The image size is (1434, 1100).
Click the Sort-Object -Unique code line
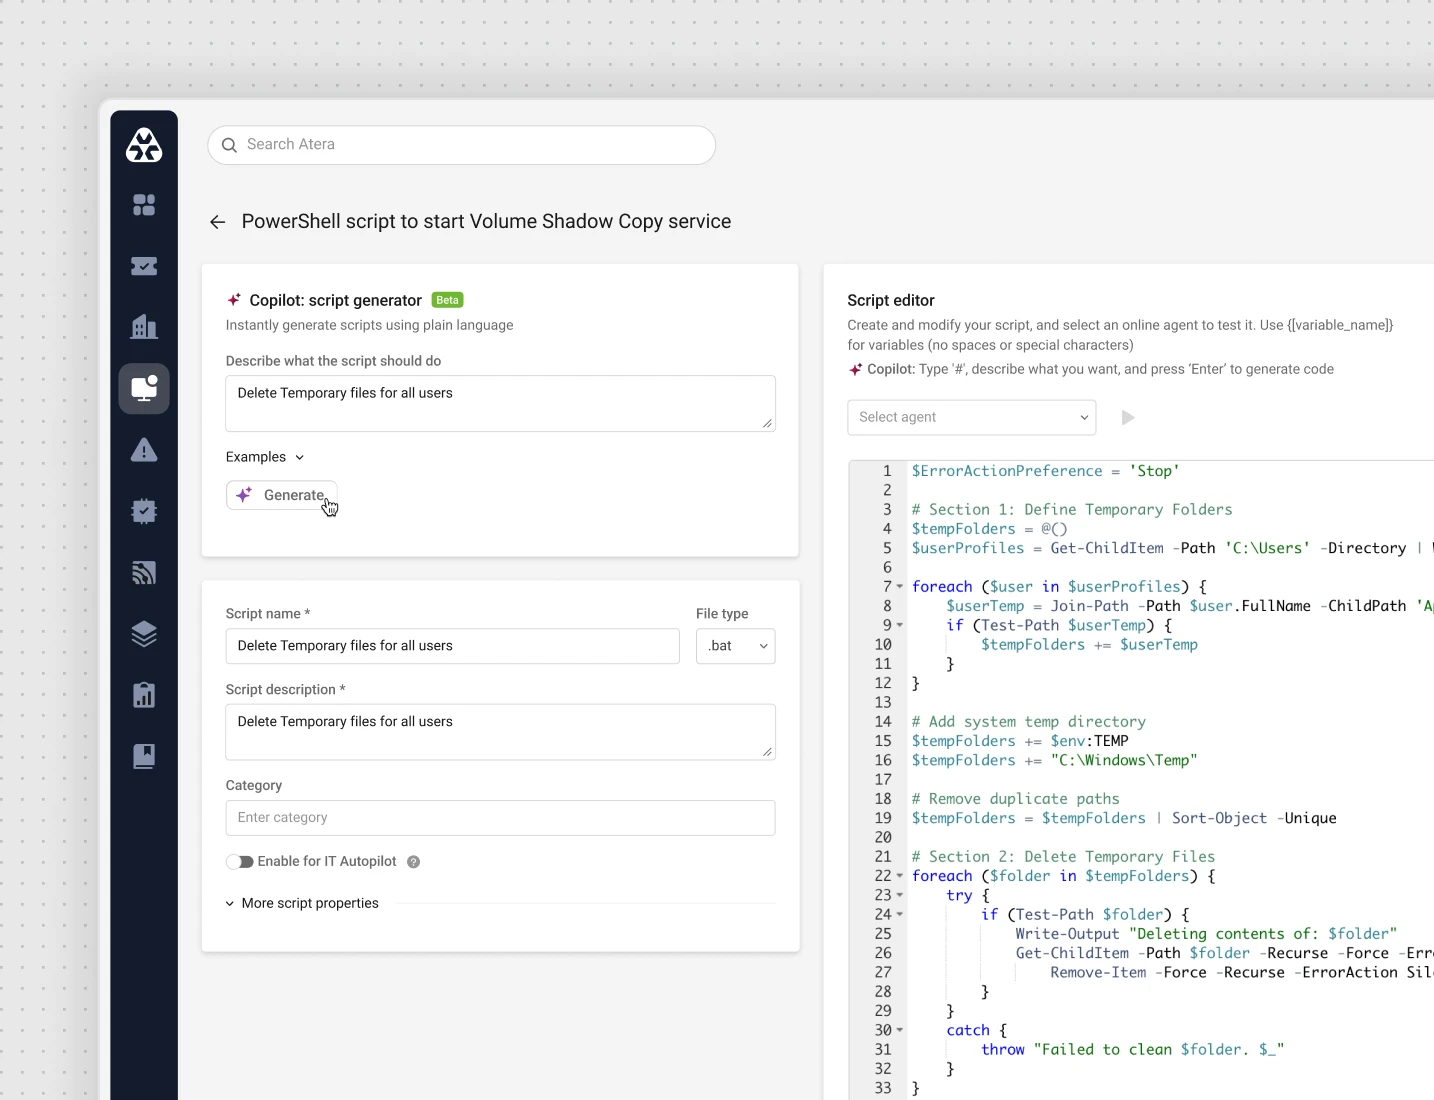coord(1124,818)
